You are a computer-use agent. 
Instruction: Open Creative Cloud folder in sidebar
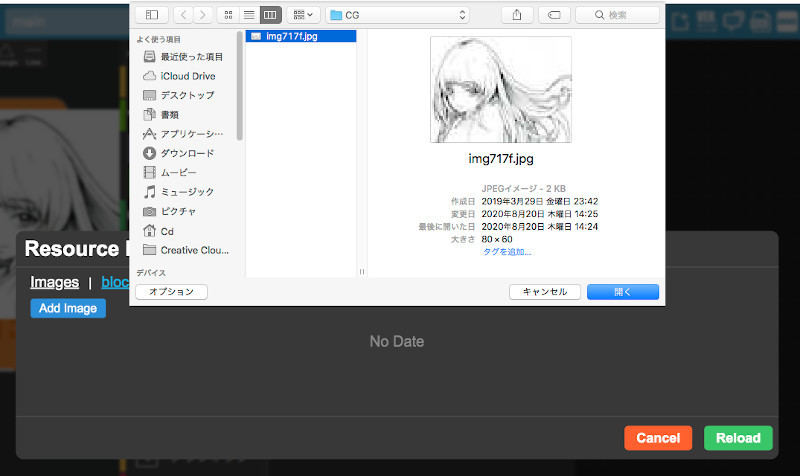[x=194, y=250]
